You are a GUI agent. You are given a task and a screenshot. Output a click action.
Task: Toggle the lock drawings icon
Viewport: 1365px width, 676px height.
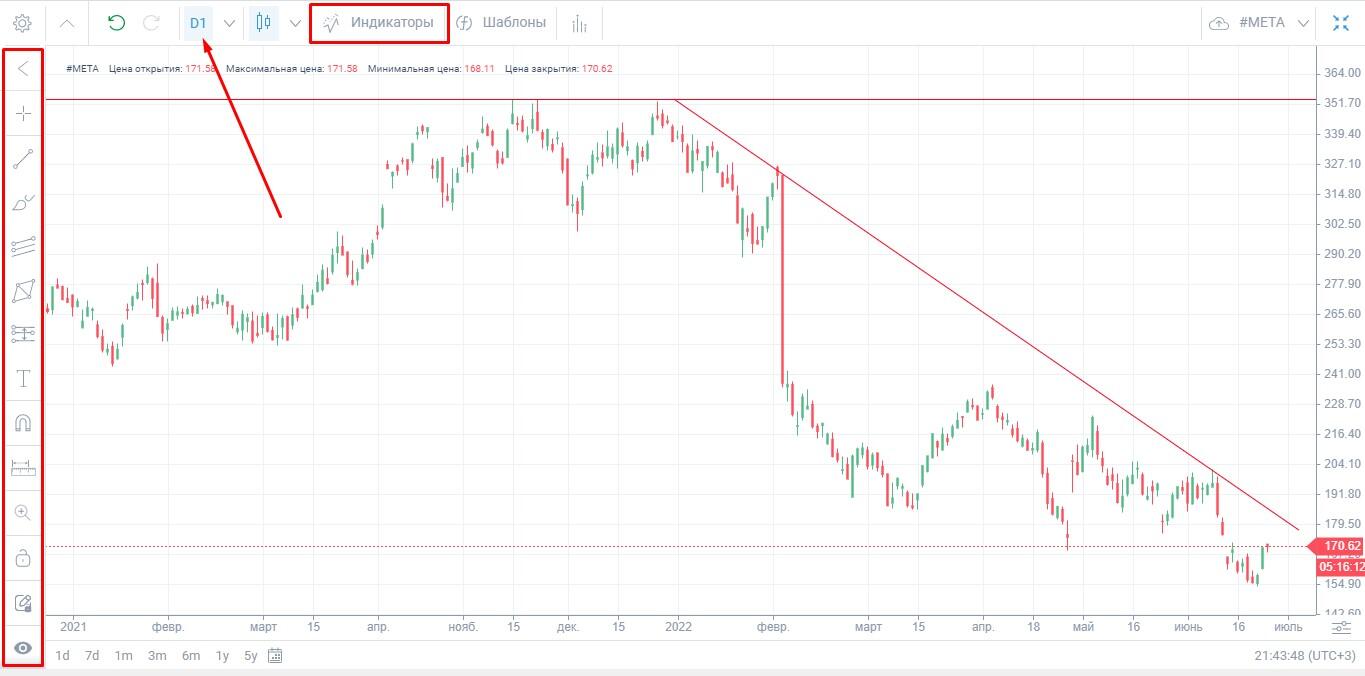pyautogui.click(x=23, y=557)
